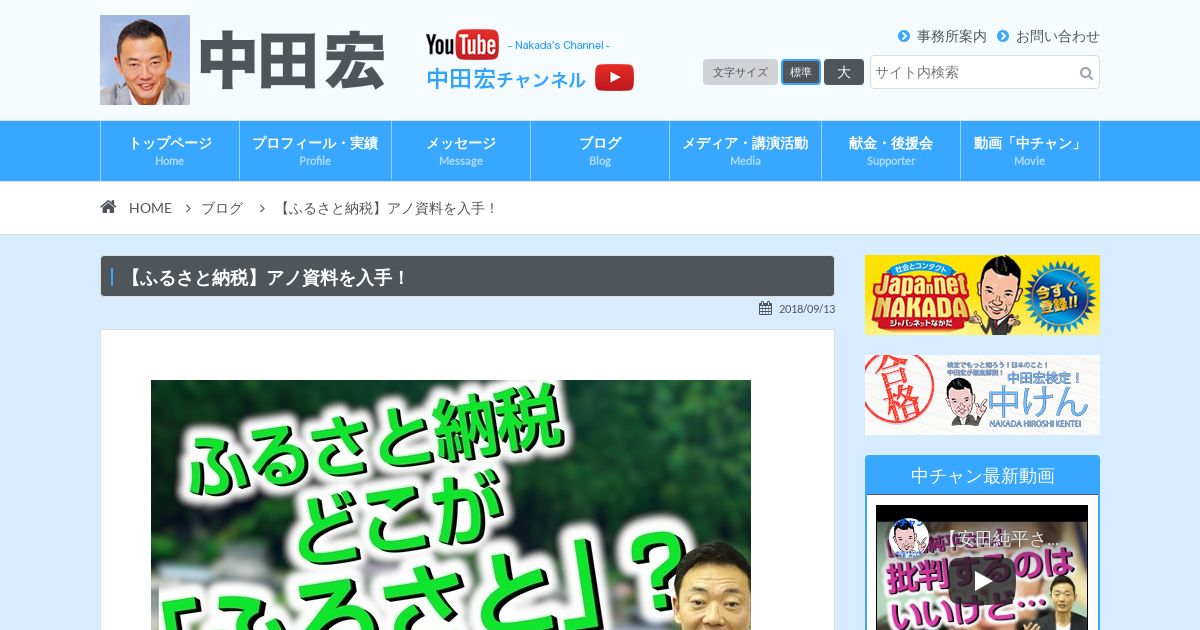
Task: Open the YouTube logo in the header
Action: (x=462, y=45)
